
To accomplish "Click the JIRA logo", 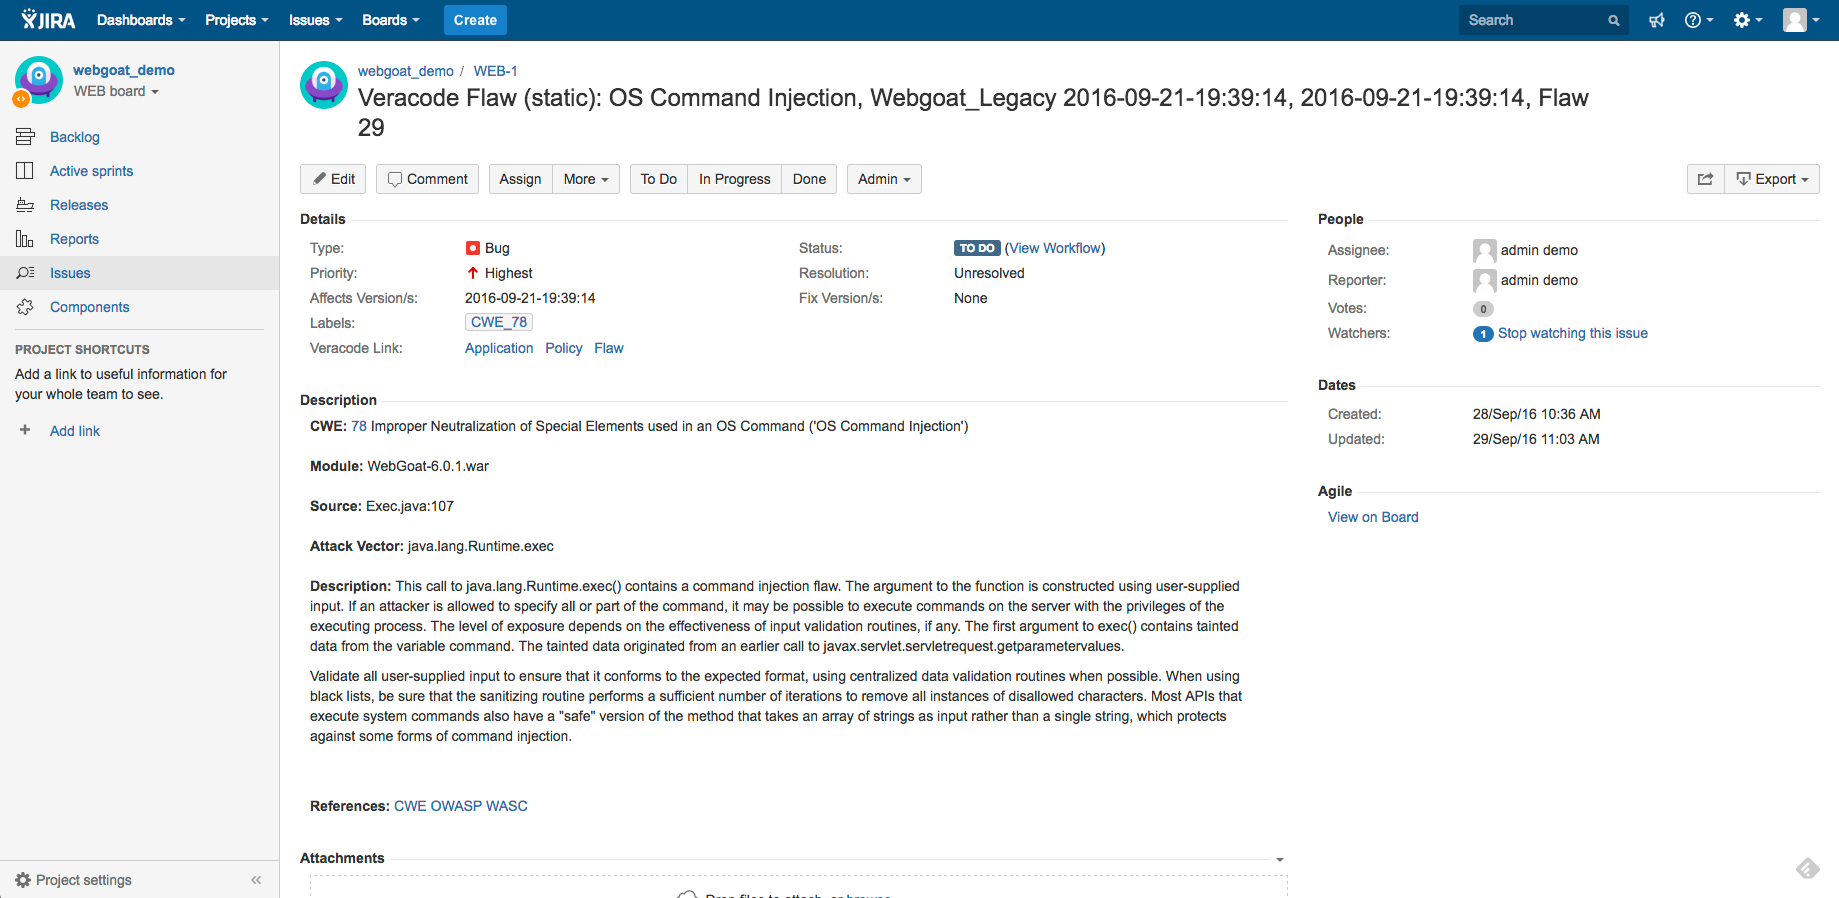I will point(48,20).
